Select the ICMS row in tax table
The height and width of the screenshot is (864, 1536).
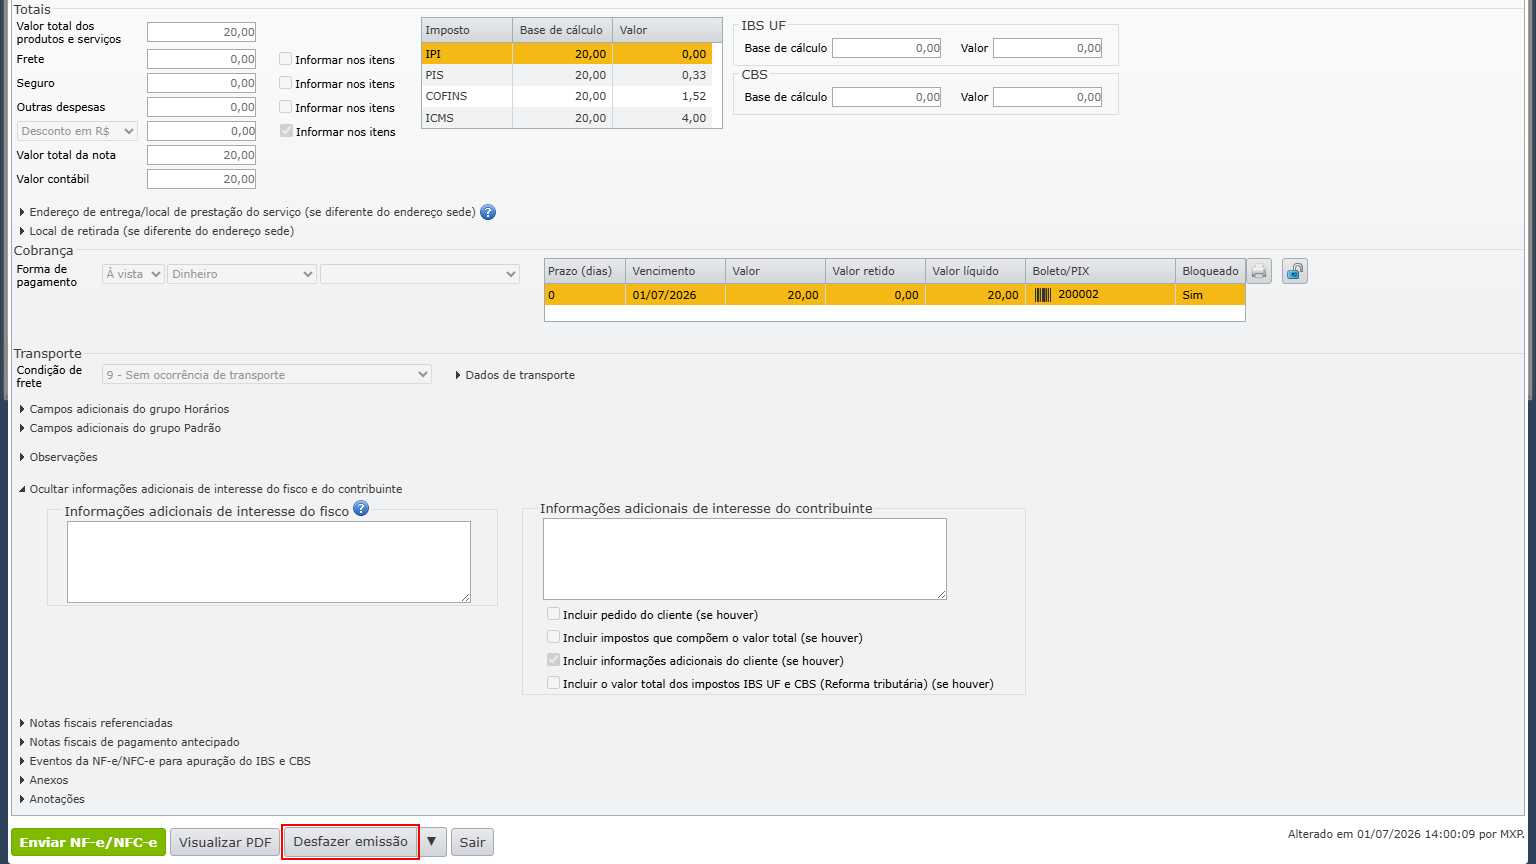coord(567,118)
